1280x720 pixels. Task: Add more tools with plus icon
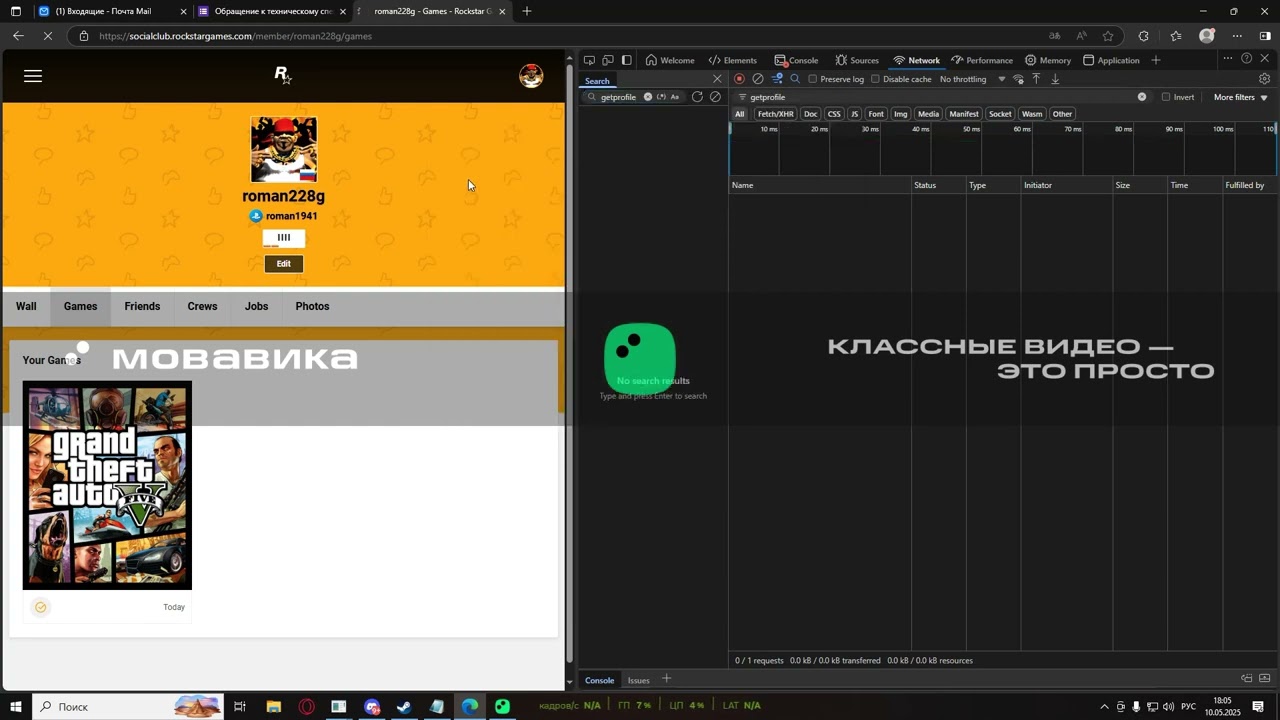click(x=1156, y=60)
